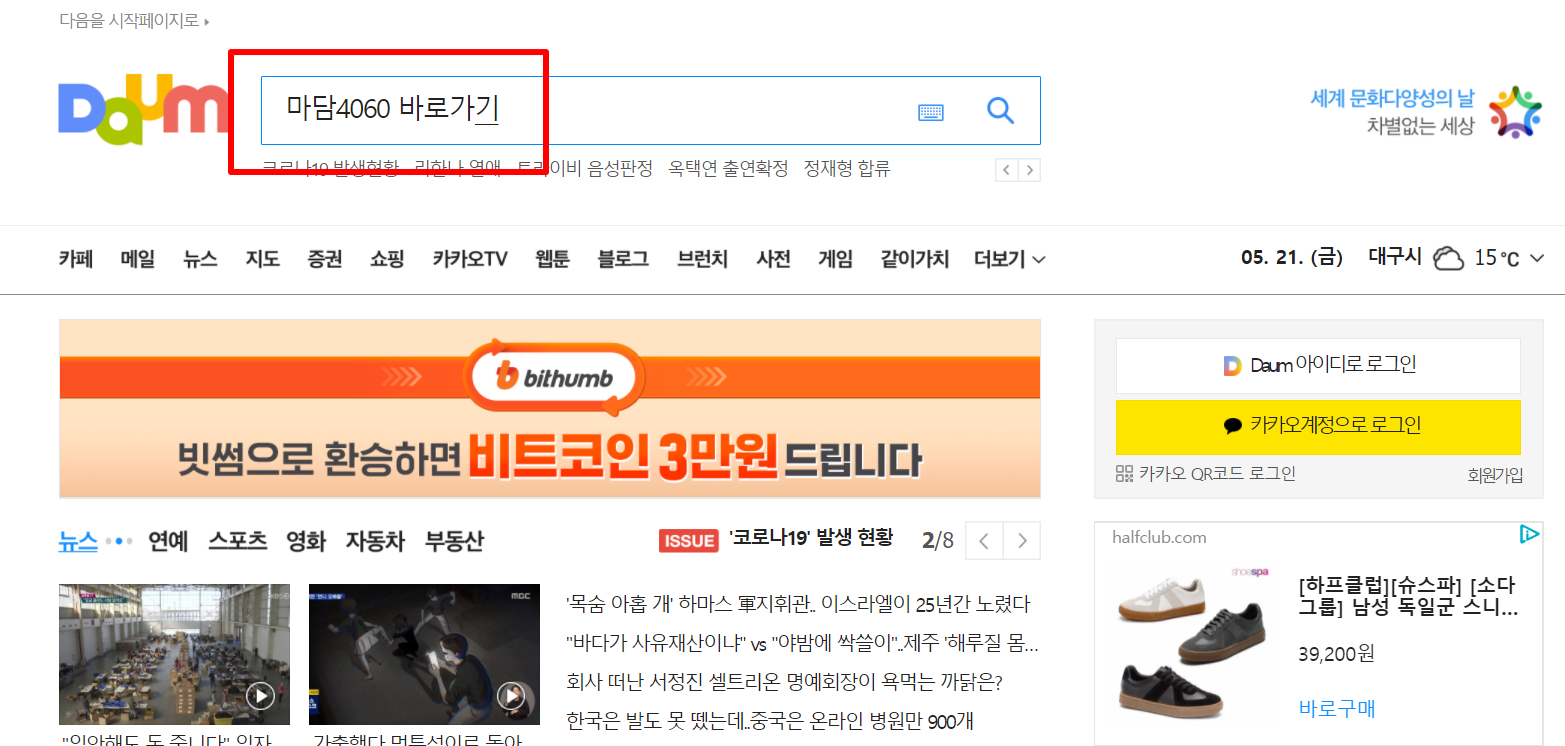Open 뉴스 in the service bar
The height and width of the screenshot is (746, 1565).
(x=200, y=259)
